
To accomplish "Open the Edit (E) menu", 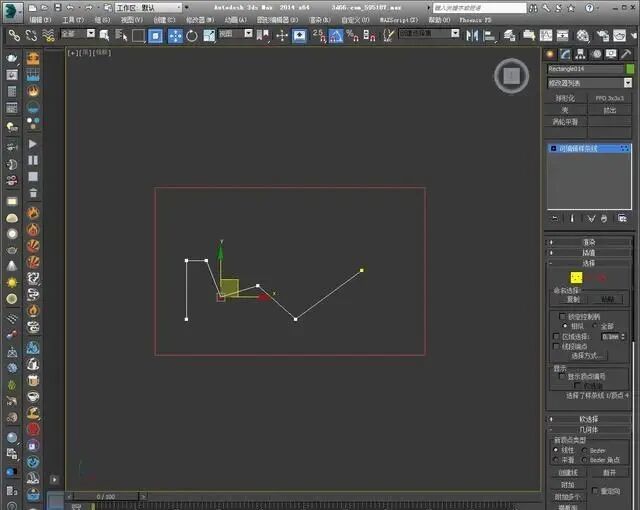I will coord(40,20).
